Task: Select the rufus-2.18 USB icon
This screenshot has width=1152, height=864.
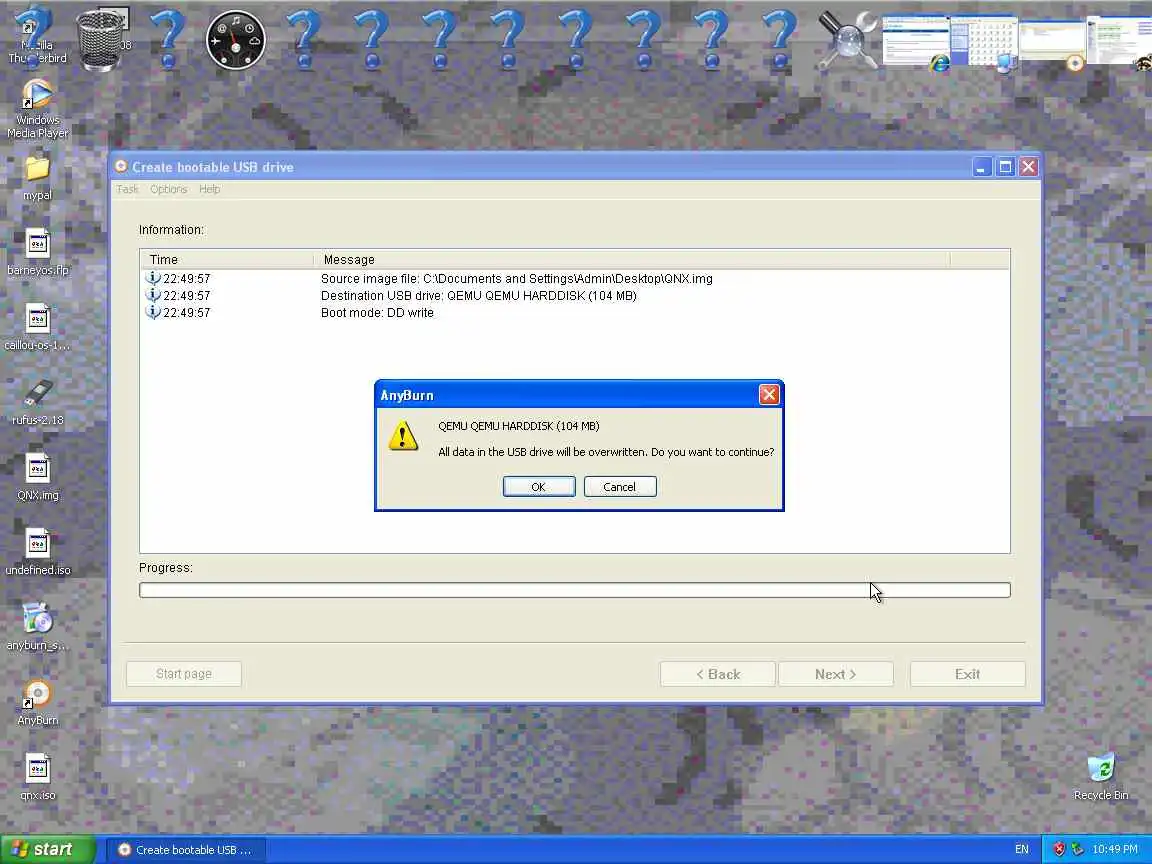Action: (37, 403)
